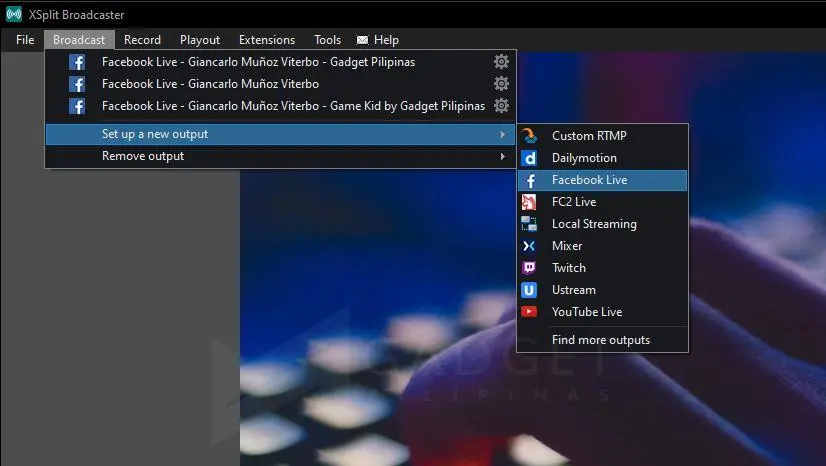
Task: Select Remove output menu entry
Action: click(280, 156)
